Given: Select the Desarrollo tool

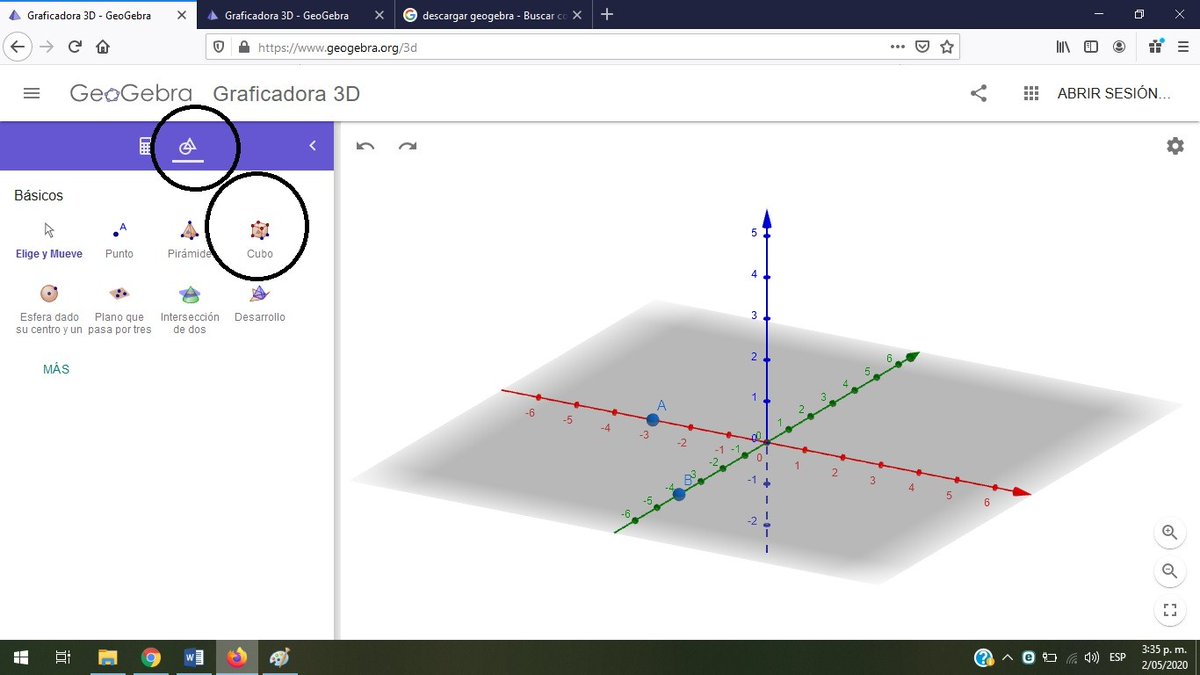Looking at the screenshot, I should pyautogui.click(x=260, y=304).
